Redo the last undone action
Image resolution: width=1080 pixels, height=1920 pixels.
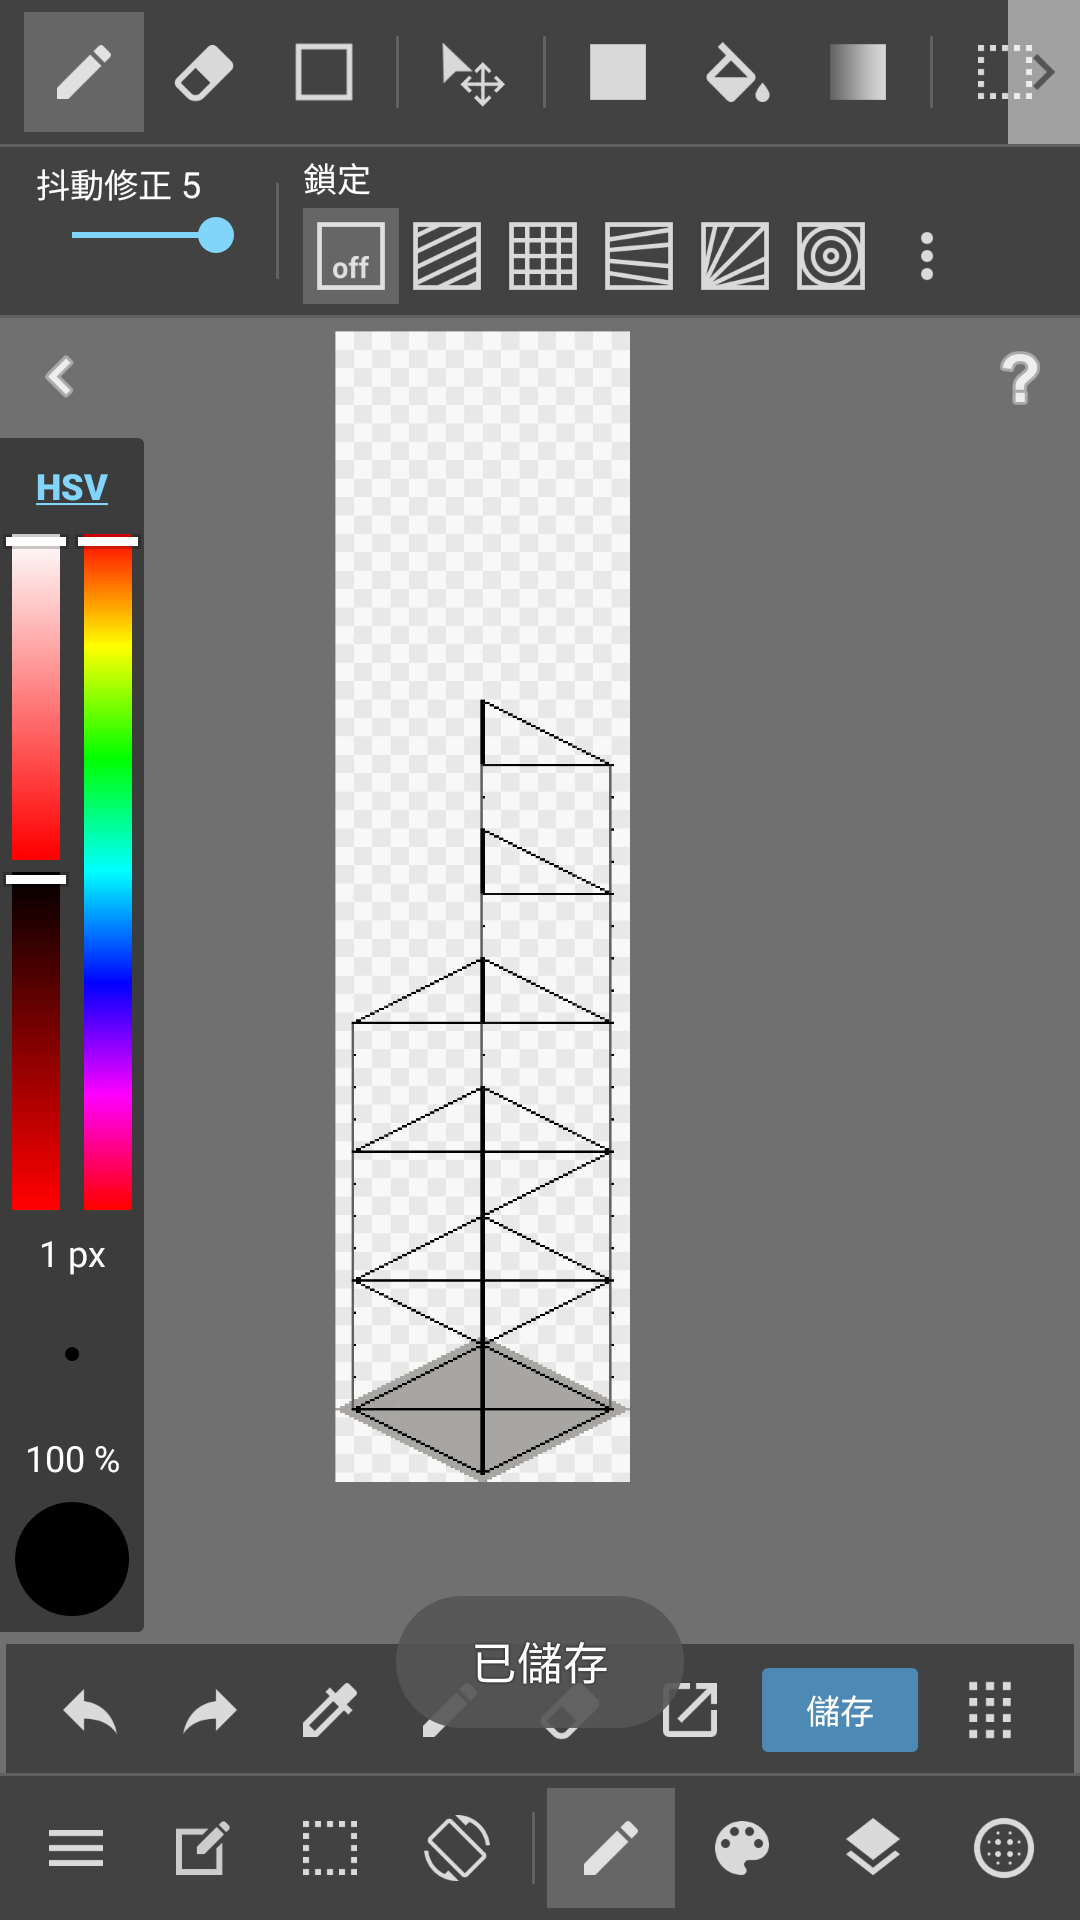pyautogui.click(x=210, y=1711)
